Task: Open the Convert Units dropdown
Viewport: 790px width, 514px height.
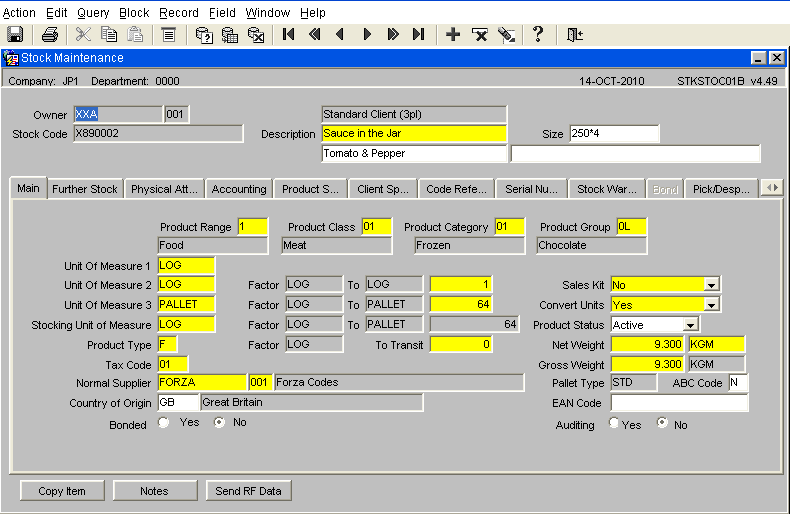Action: click(711, 305)
